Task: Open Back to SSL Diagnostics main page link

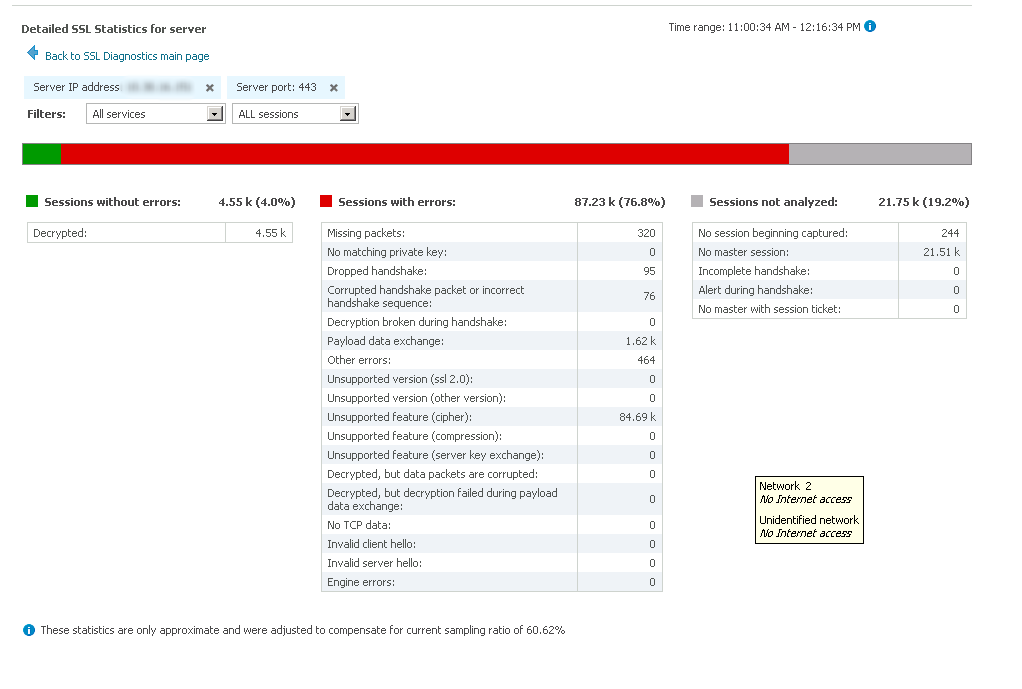Action: 127,56
